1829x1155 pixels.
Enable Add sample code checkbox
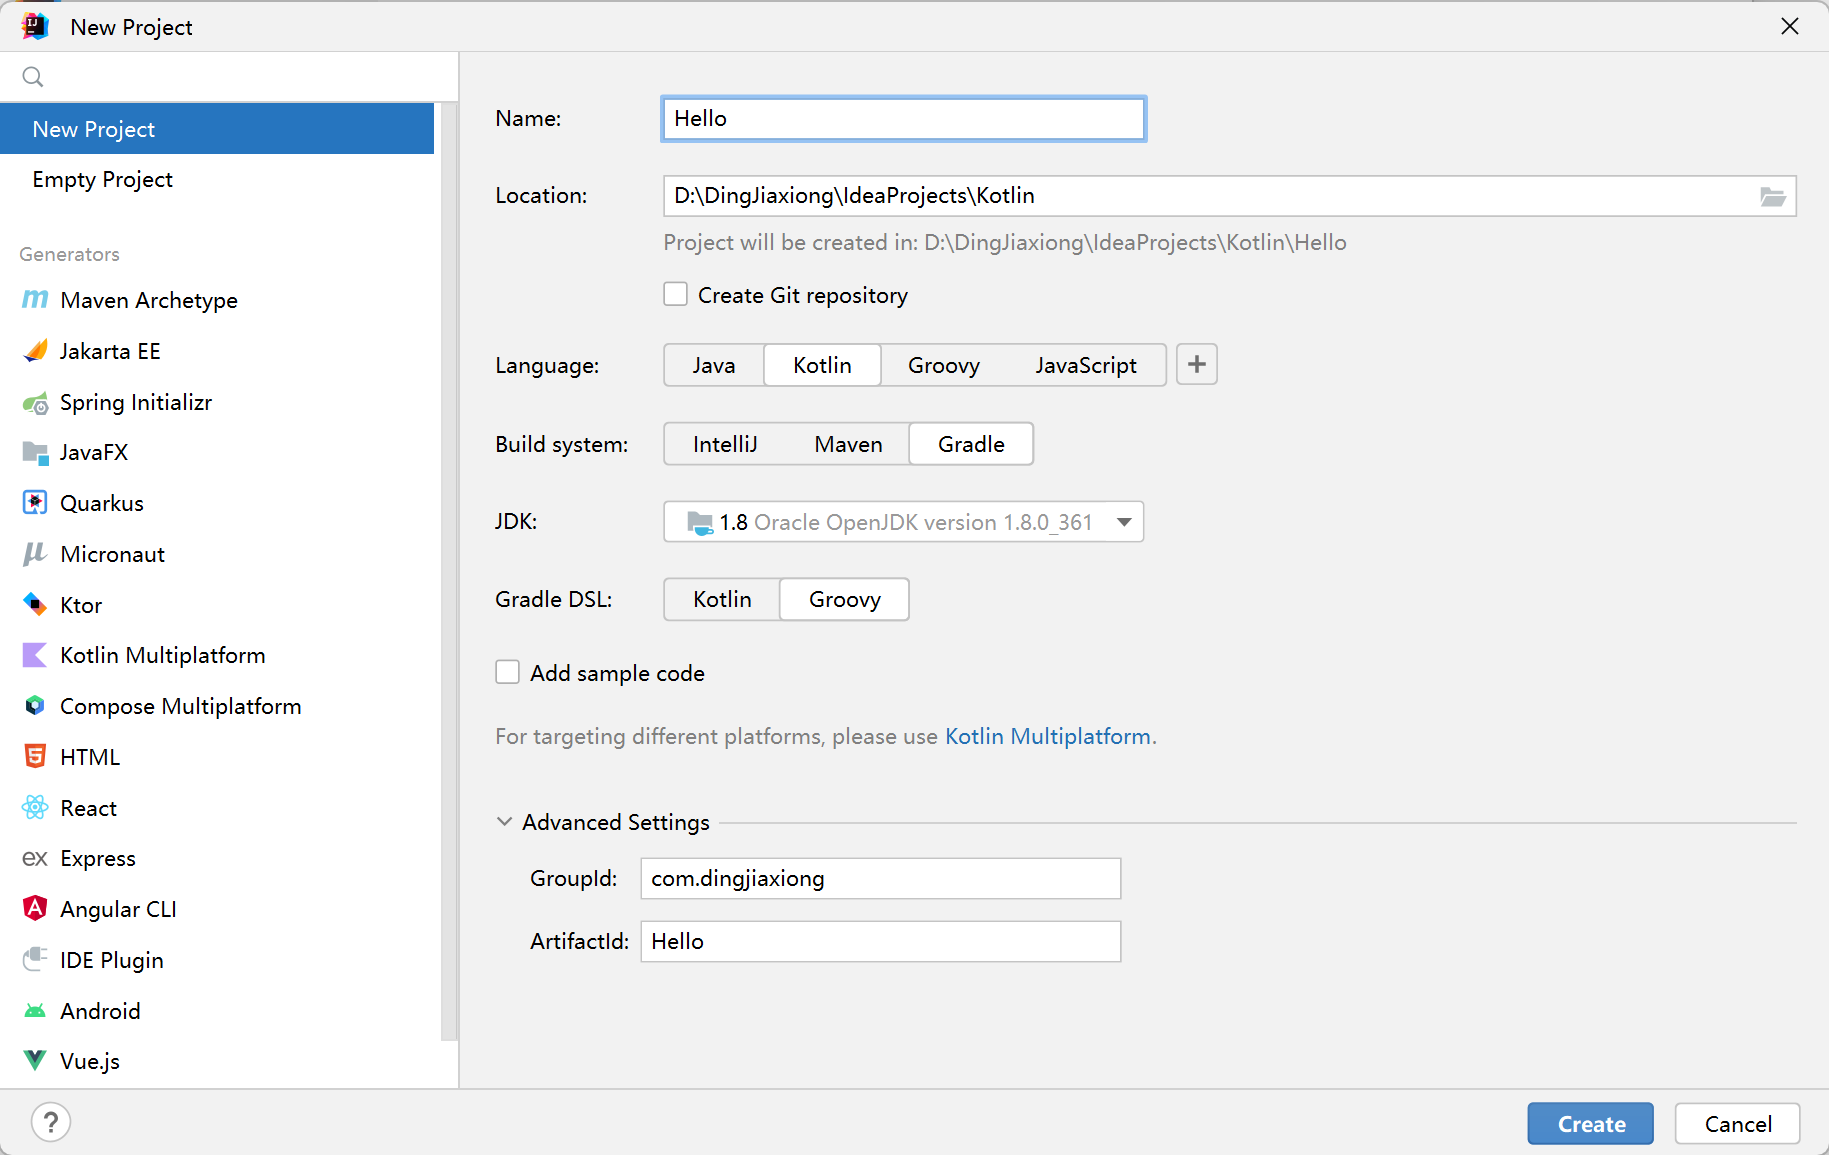tap(508, 672)
